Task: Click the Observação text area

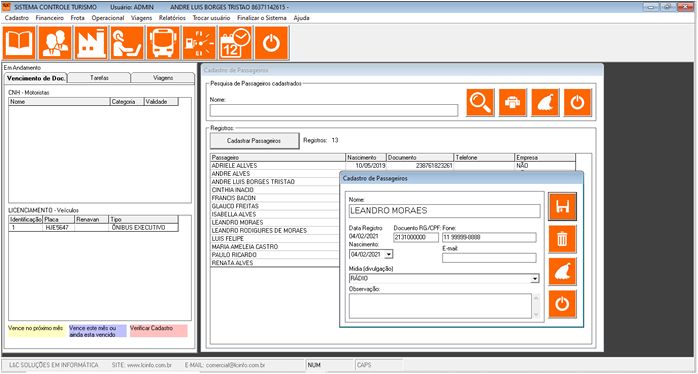Action: (x=440, y=306)
